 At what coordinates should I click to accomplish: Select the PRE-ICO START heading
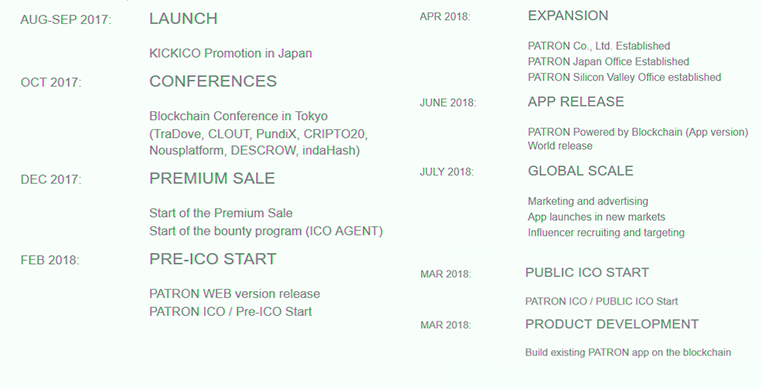213,259
